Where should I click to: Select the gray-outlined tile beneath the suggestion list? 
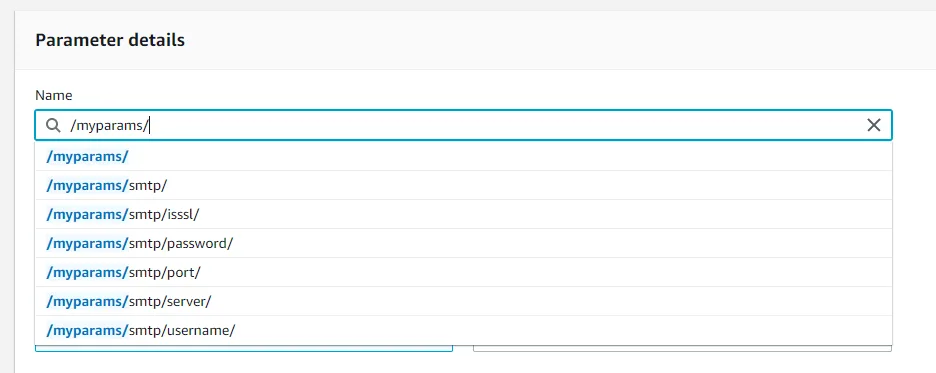682,348
